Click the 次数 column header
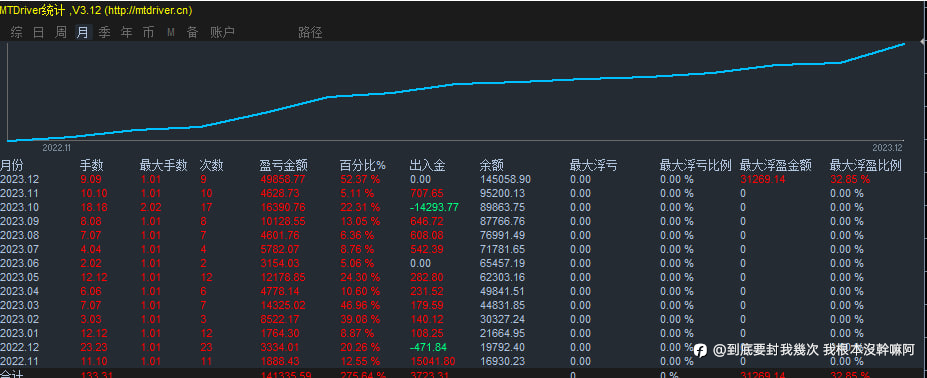 tap(212, 166)
